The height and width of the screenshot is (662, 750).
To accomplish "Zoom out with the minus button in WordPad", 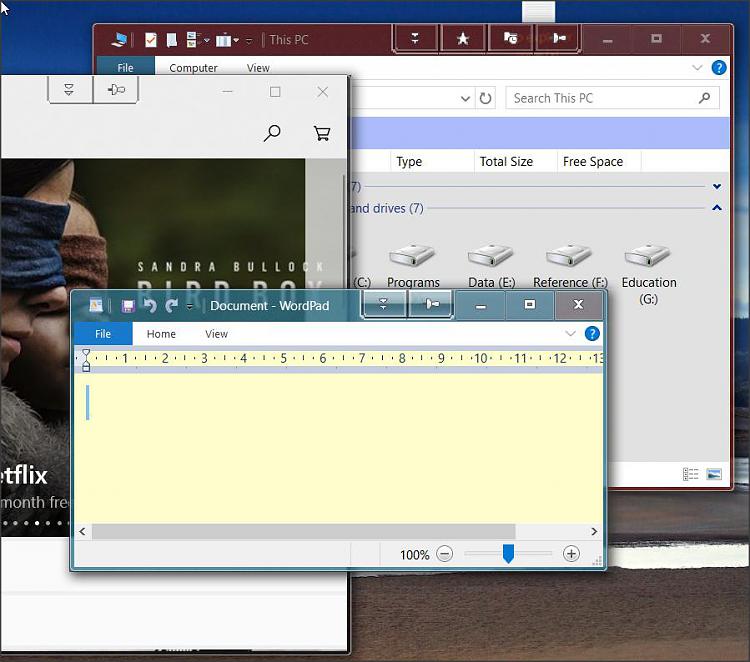I will click(x=444, y=554).
